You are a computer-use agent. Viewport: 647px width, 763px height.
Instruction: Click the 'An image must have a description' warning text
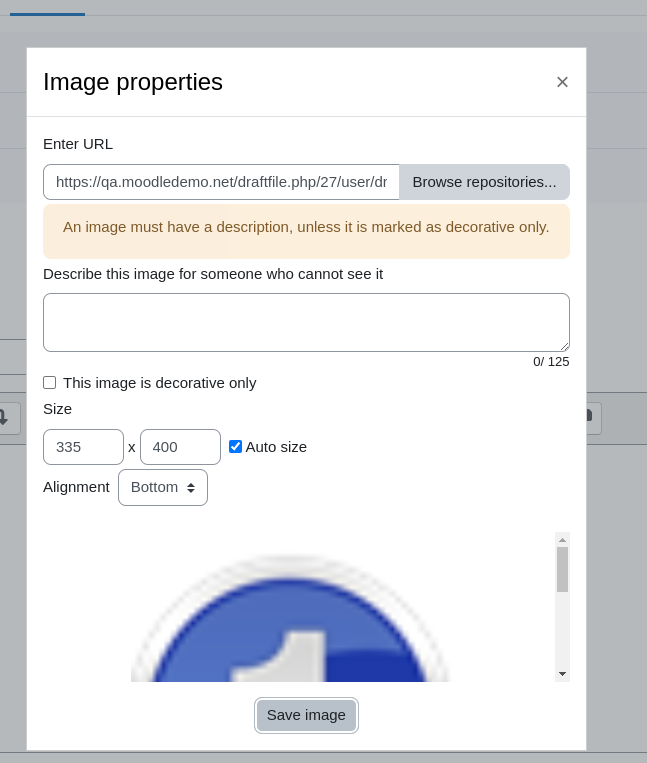(x=306, y=227)
